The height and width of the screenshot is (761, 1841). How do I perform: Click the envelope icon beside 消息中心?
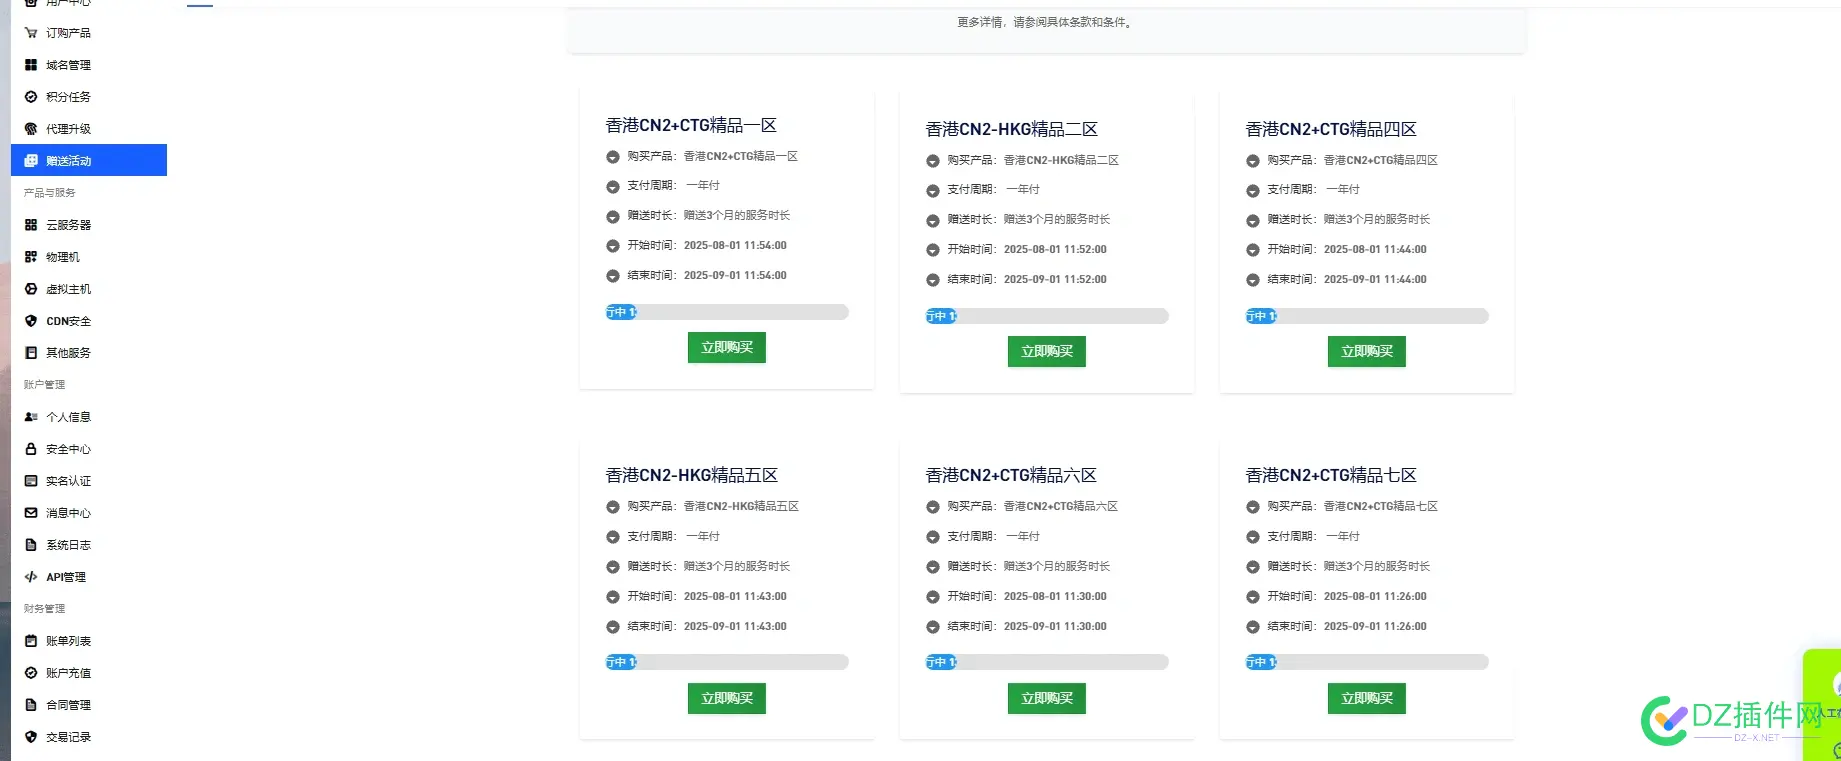[x=31, y=513]
